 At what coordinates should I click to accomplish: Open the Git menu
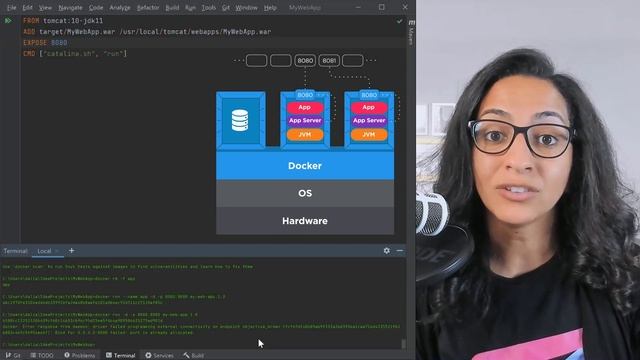(226, 7)
